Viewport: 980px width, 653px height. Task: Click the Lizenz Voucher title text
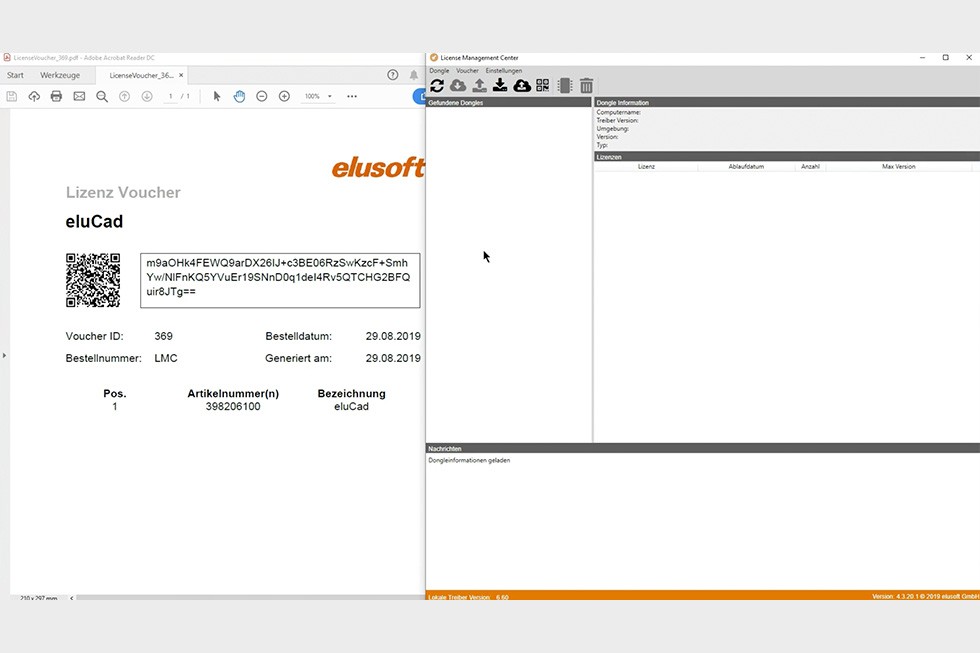click(123, 192)
